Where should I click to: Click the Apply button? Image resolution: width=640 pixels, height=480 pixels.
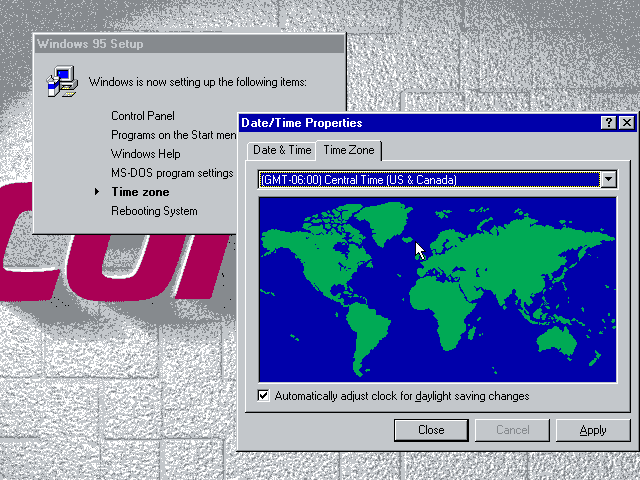click(x=593, y=430)
